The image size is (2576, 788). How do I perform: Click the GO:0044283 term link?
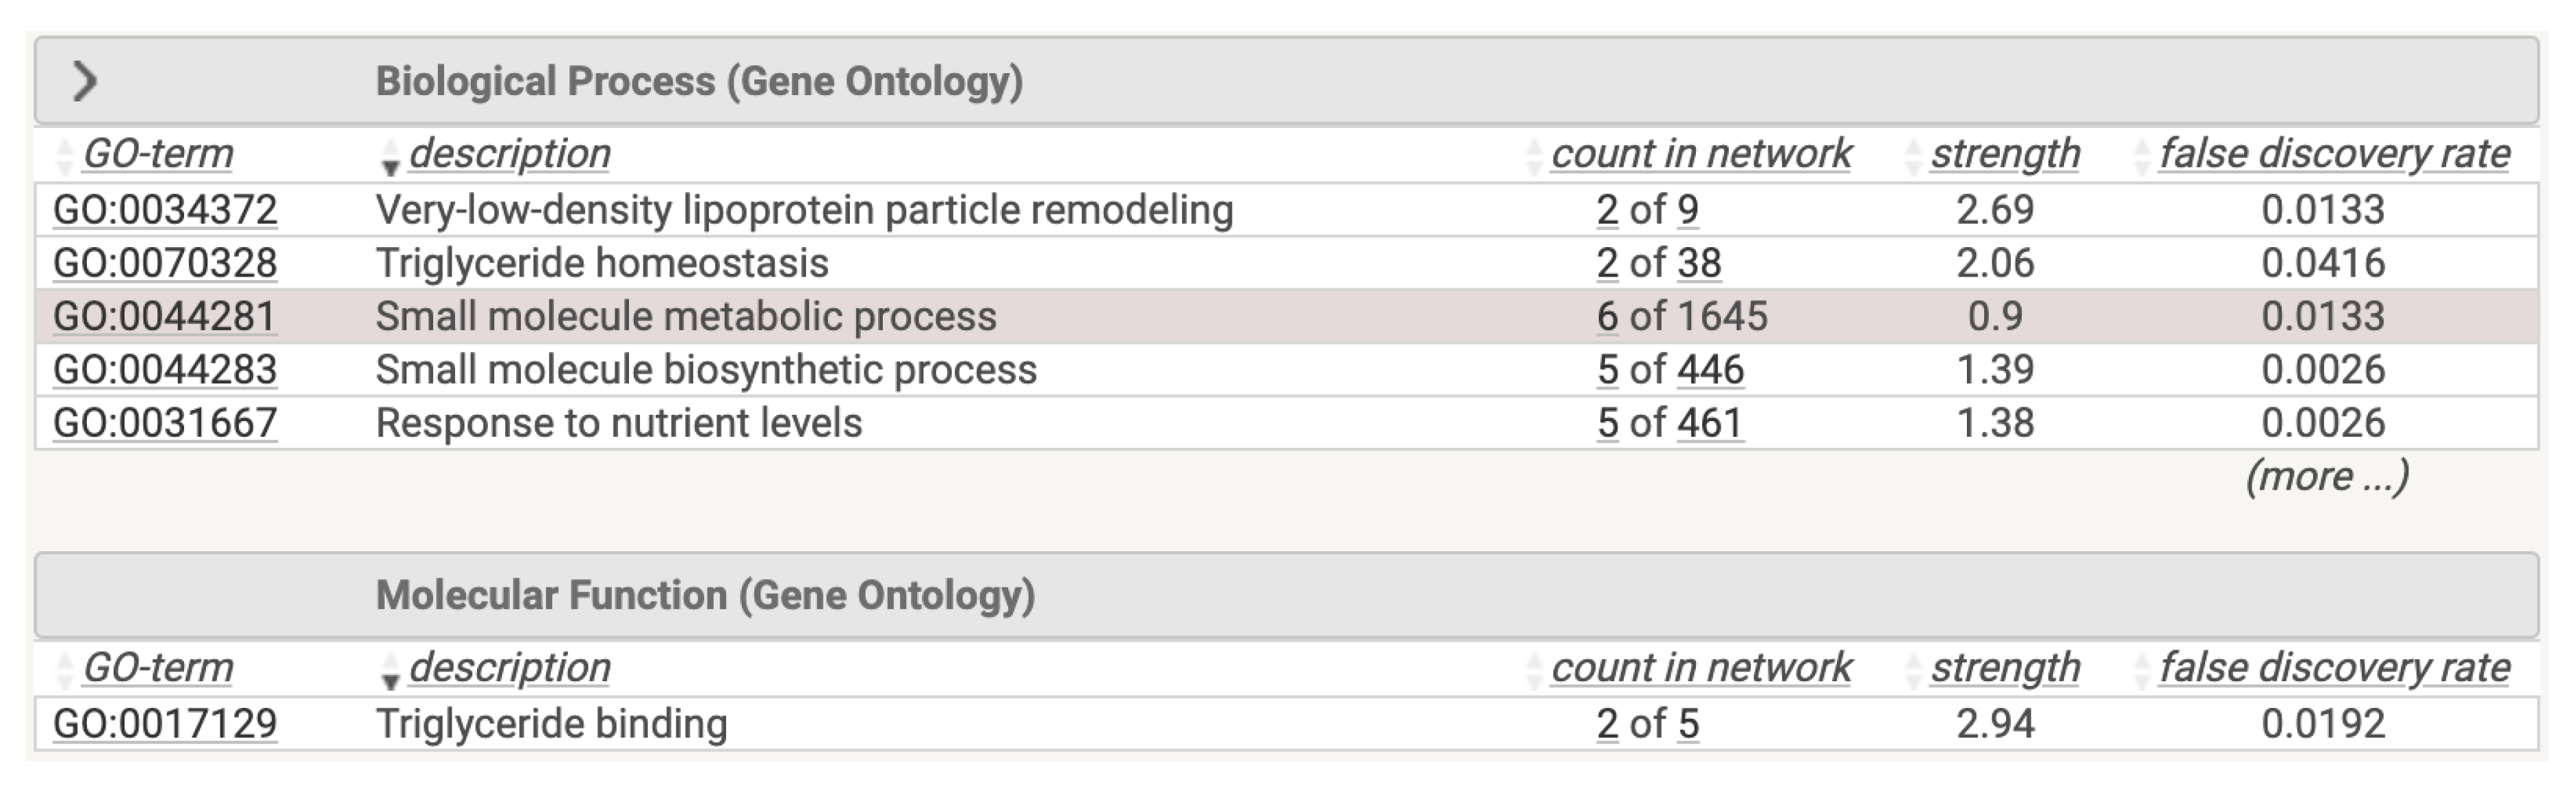165,370
